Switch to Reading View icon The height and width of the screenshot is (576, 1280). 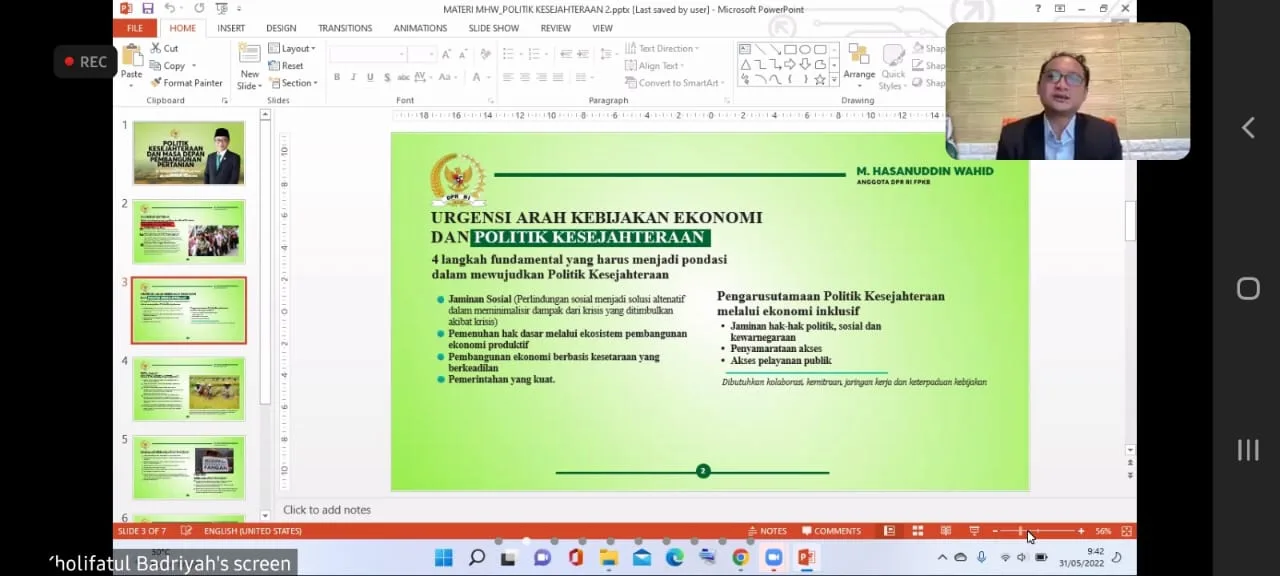pyautogui.click(x=946, y=531)
